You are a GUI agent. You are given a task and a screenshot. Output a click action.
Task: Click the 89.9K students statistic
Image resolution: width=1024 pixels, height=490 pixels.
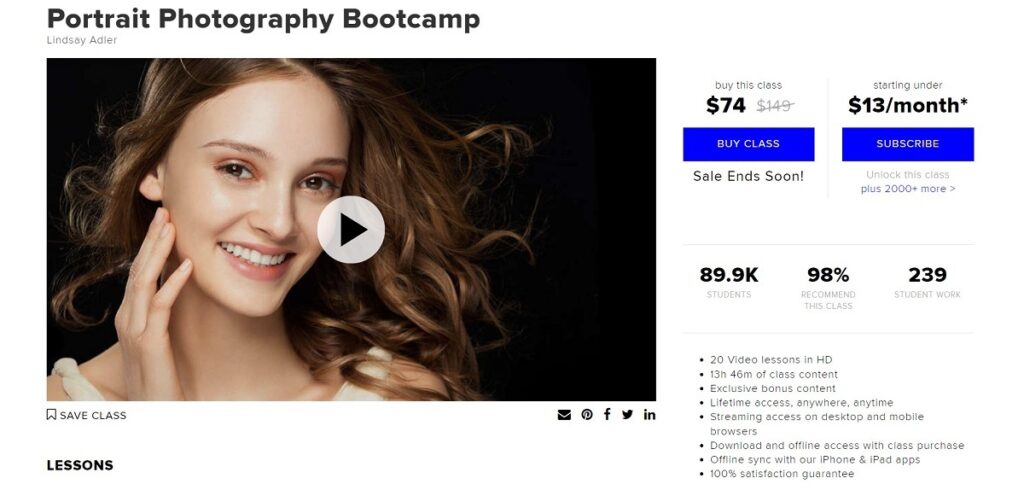click(x=729, y=282)
